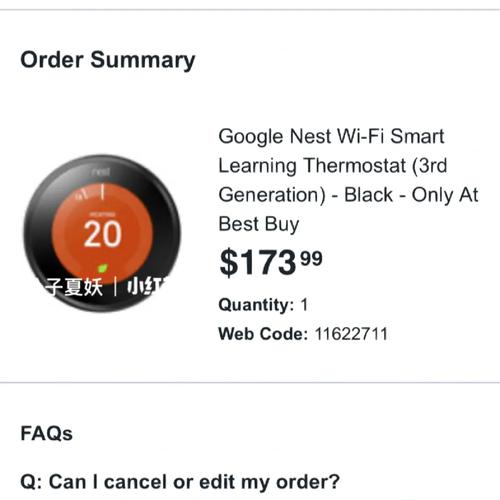Expand the 'Can I cancel or edit my order?' question
The width and height of the screenshot is (500, 500).
(180, 482)
